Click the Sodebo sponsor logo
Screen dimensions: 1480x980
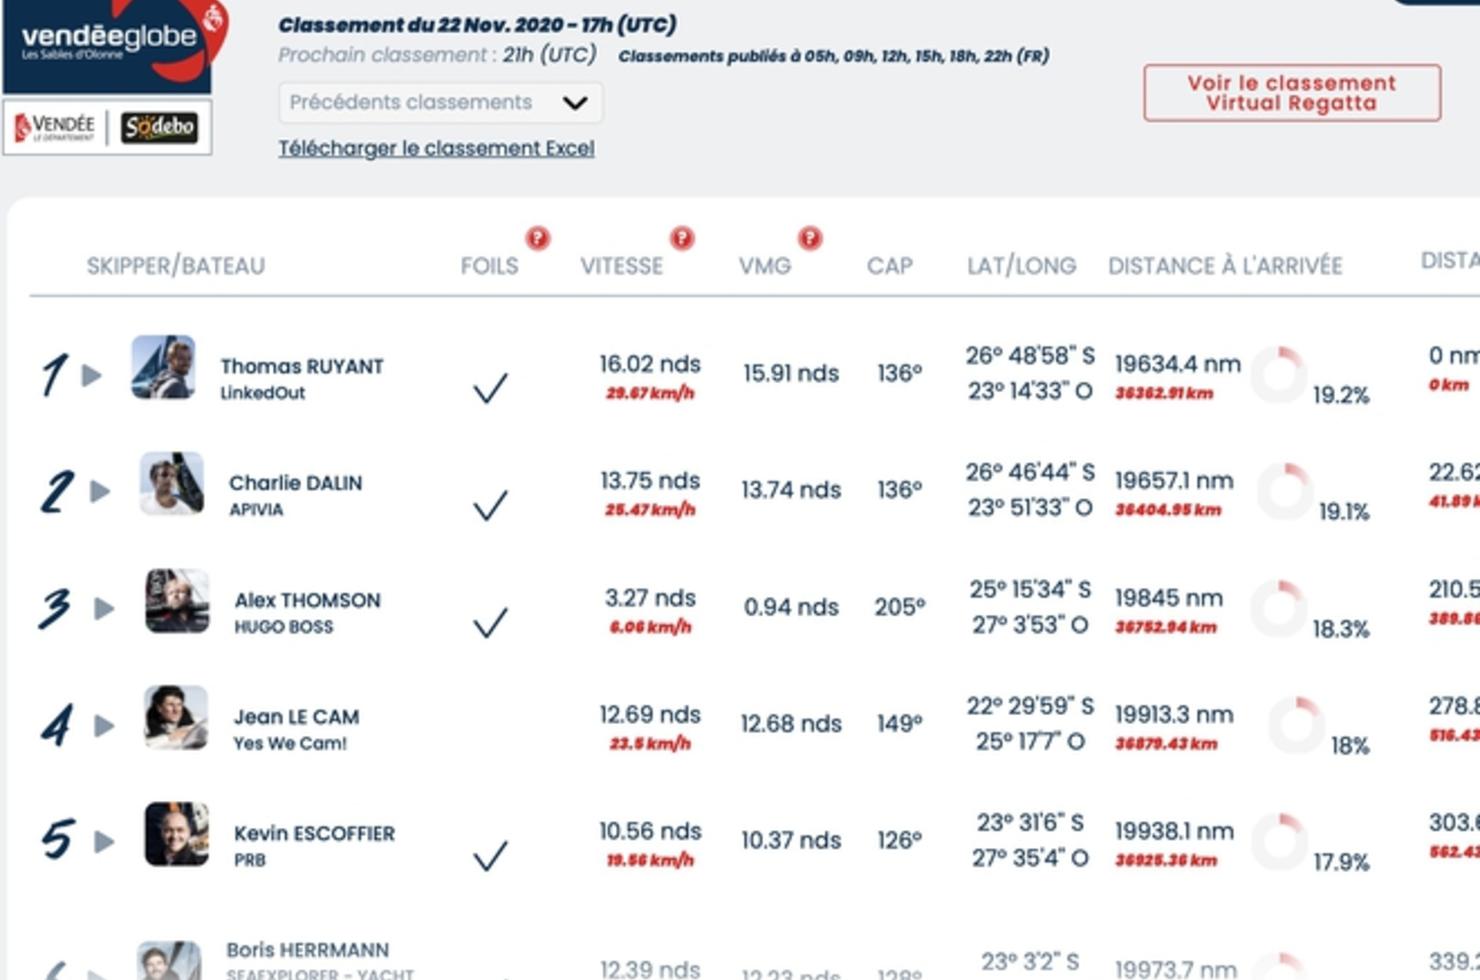click(160, 127)
